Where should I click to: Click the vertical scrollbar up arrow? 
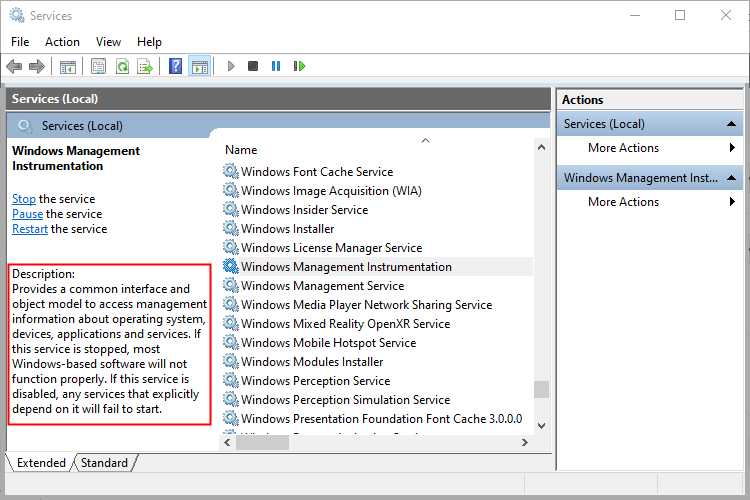click(x=541, y=147)
